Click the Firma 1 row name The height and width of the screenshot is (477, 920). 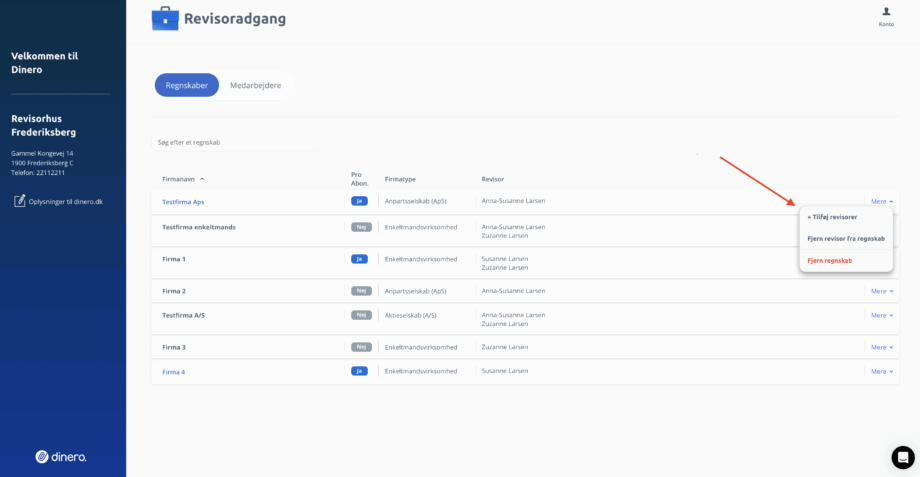tap(174, 259)
